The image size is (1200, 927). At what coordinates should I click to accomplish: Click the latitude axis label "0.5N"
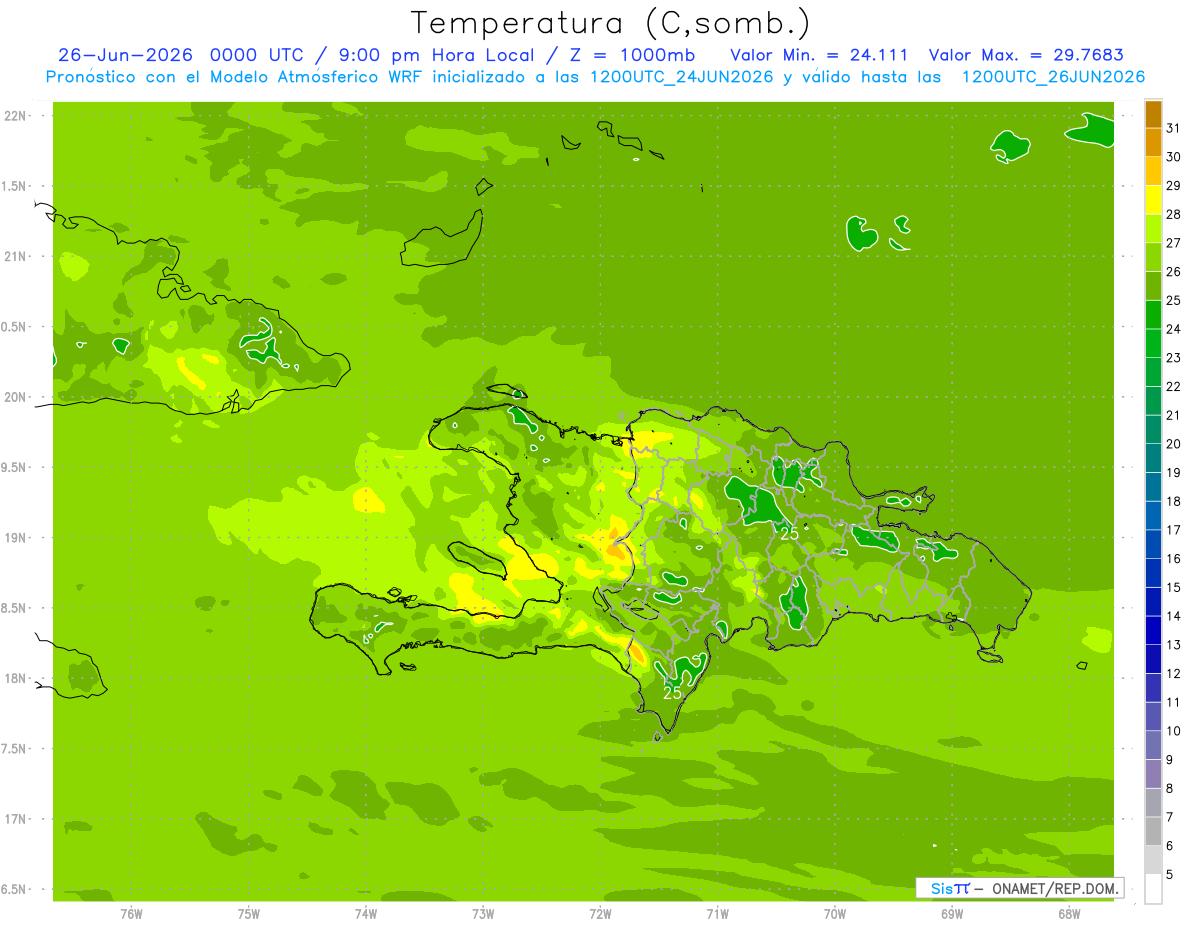[15, 327]
